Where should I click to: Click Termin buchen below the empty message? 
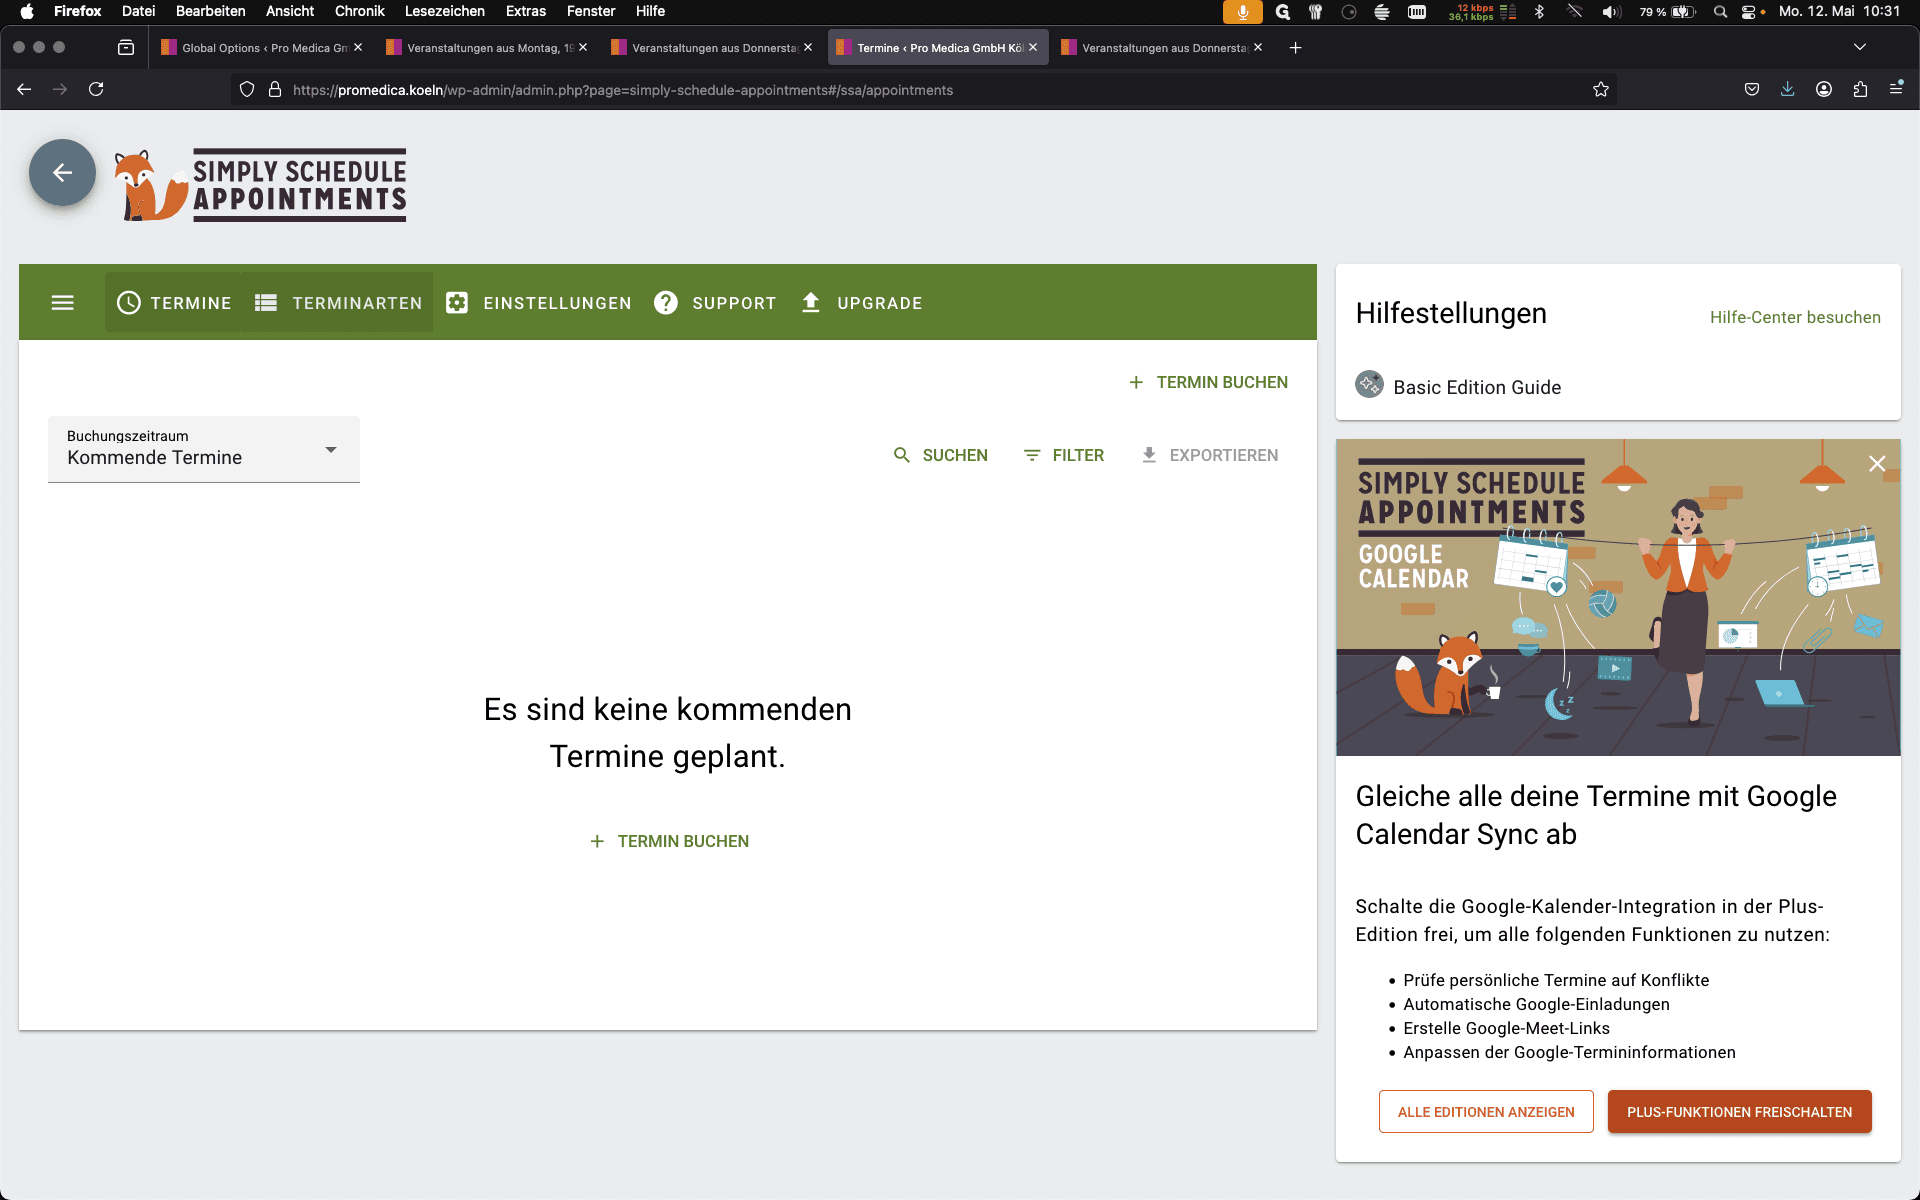click(x=669, y=842)
